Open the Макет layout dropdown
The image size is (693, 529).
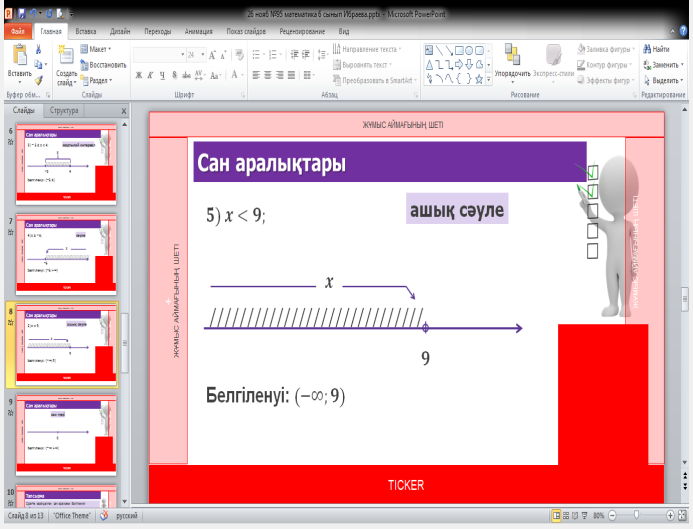[100, 49]
